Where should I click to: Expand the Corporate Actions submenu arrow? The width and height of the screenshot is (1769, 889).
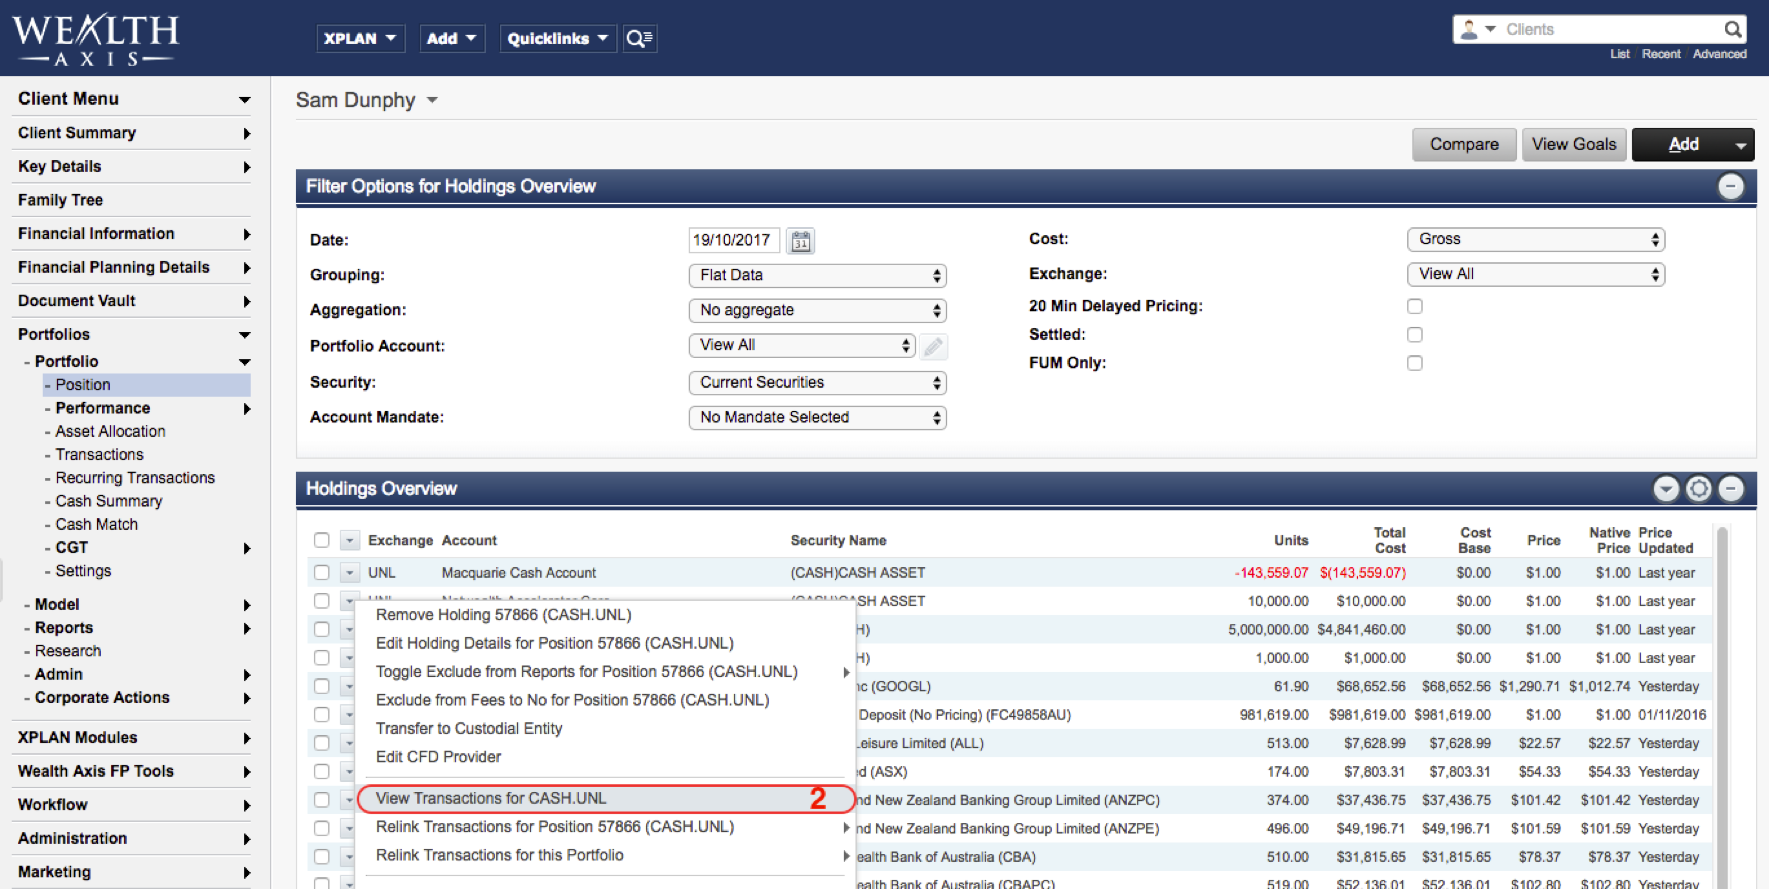point(246,698)
